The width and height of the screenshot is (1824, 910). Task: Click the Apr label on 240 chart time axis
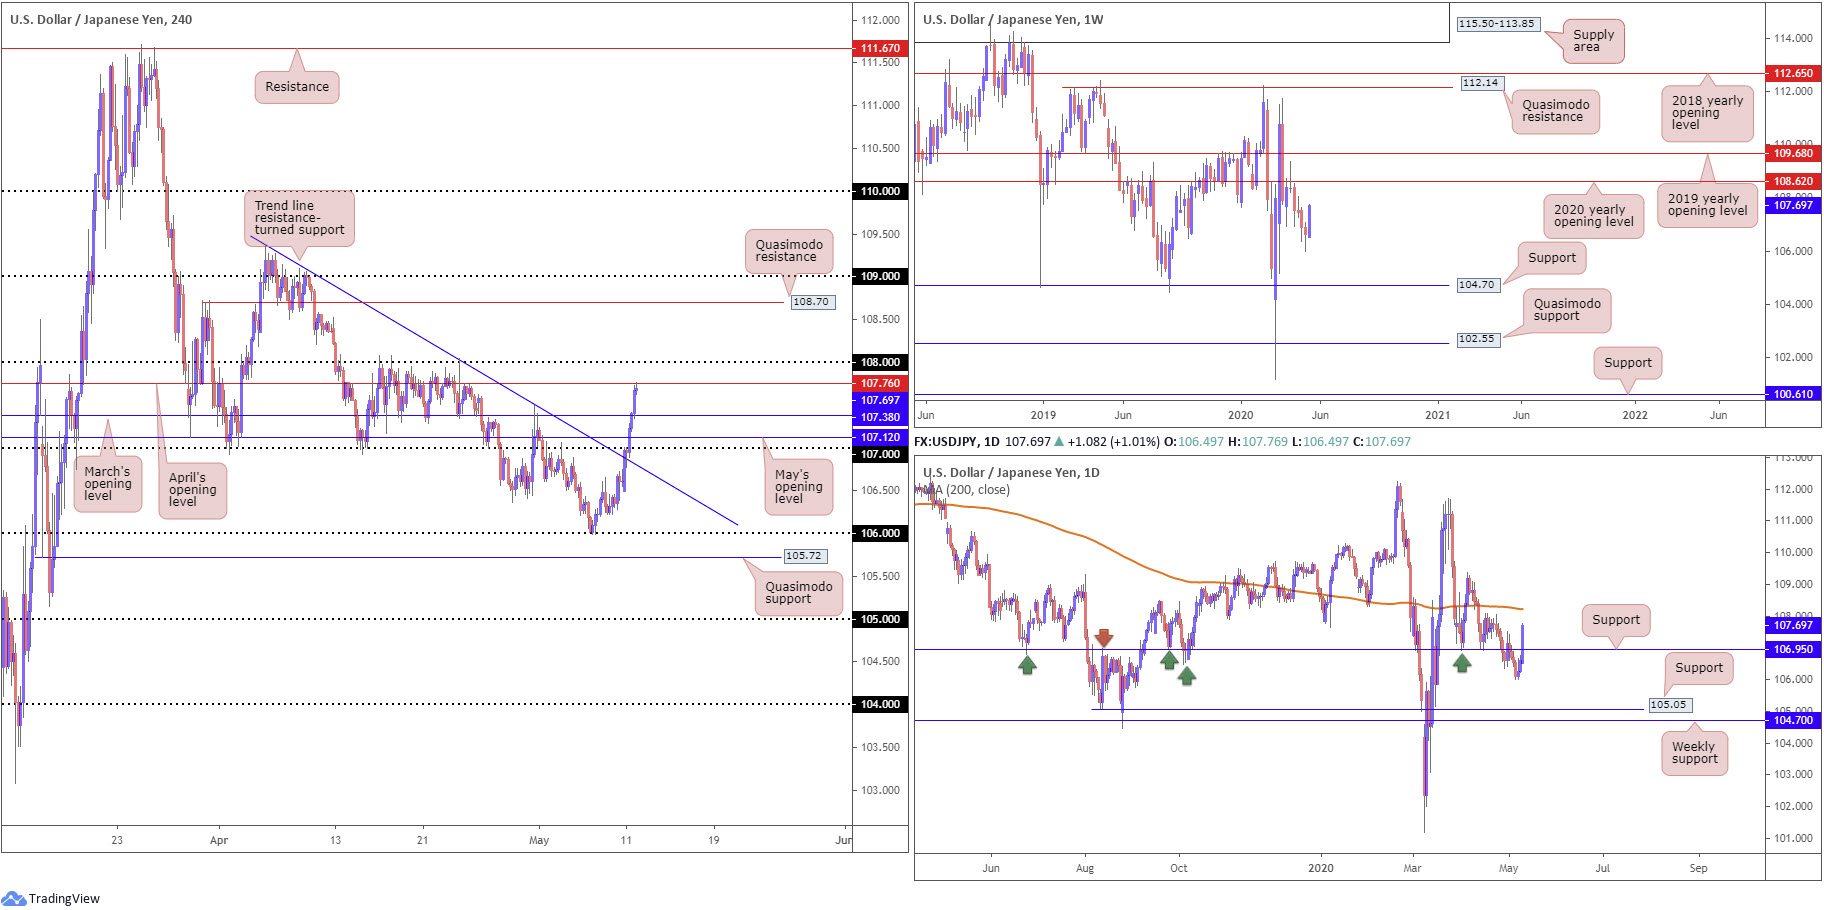[219, 841]
